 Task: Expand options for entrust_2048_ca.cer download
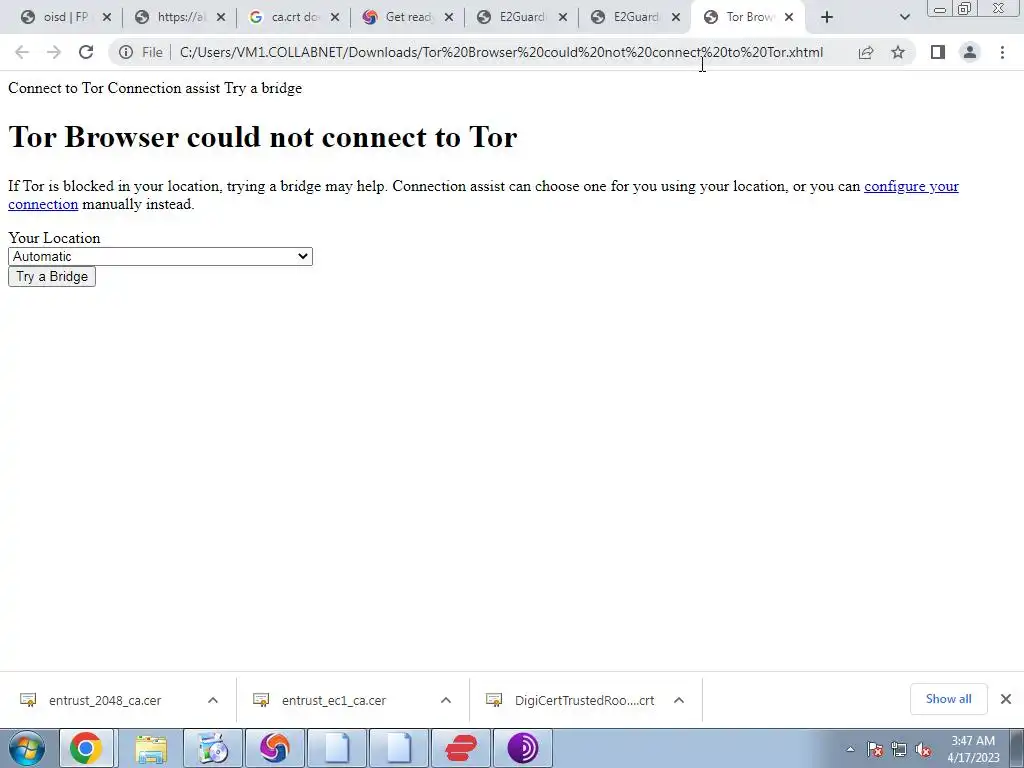213,700
